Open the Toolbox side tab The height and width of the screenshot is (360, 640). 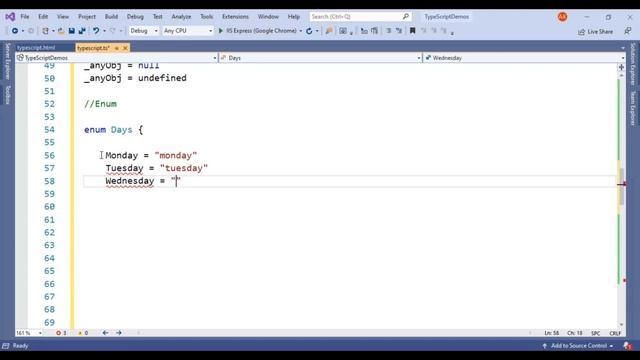pyautogui.click(x=7, y=95)
